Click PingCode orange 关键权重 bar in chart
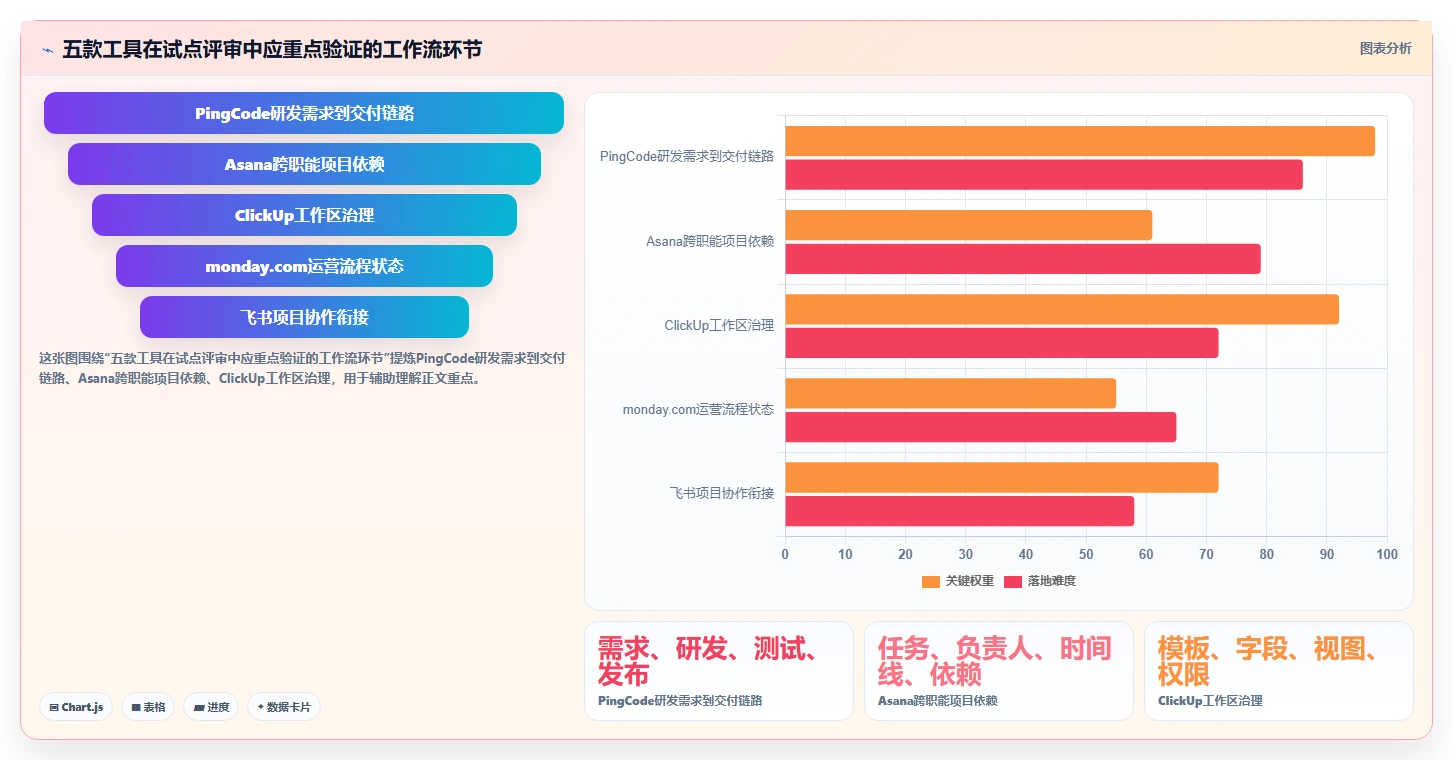Image resolution: width=1453 pixels, height=760 pixels. coord(1080,141)
